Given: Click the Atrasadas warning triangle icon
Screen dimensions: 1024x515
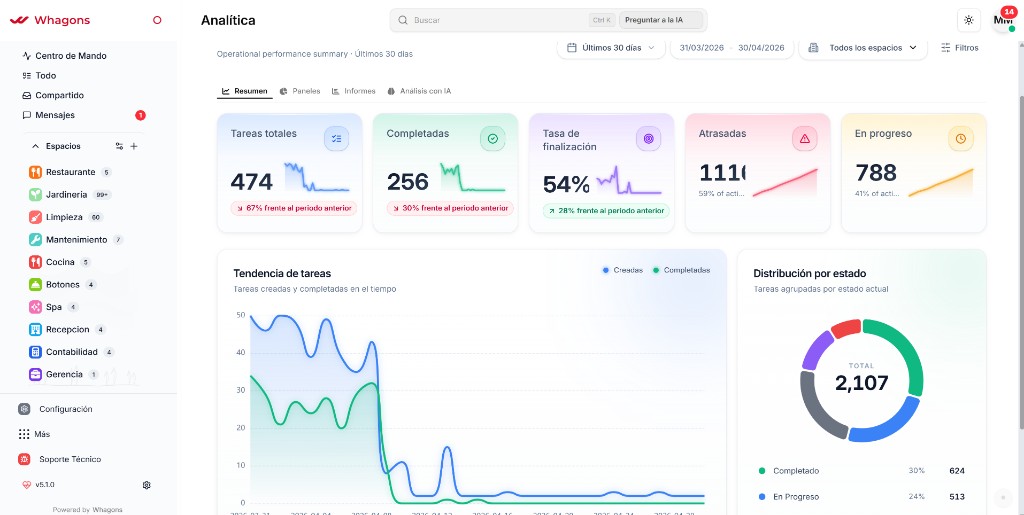Looking at the screenshot, I should tap(805, 138).
